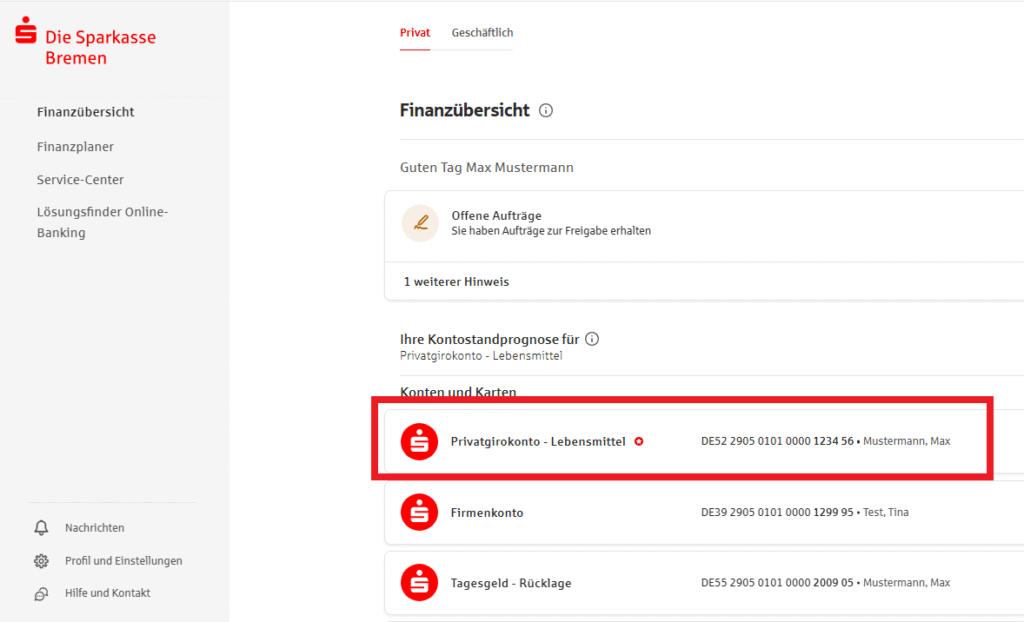
Task: Open the Hilfe und Kontakt chat icon
Action: [41, 593]
